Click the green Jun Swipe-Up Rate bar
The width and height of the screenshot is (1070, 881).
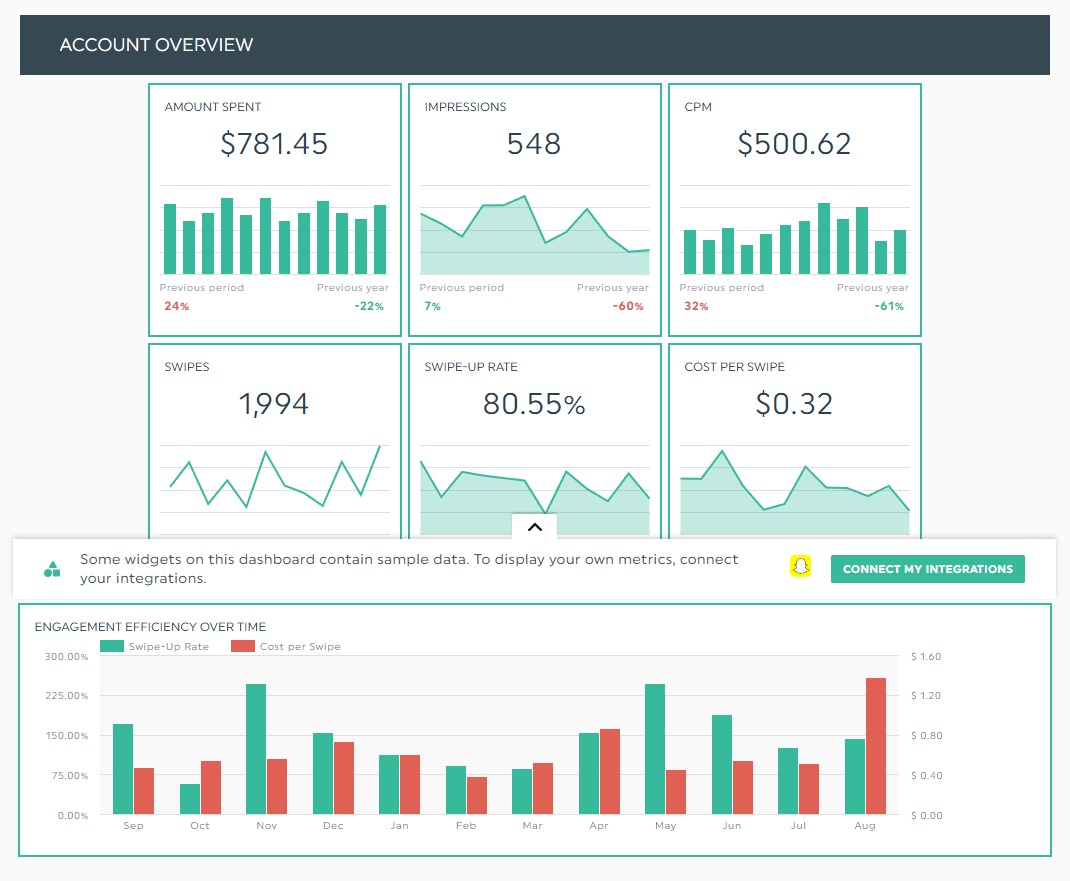coord(722,765)
